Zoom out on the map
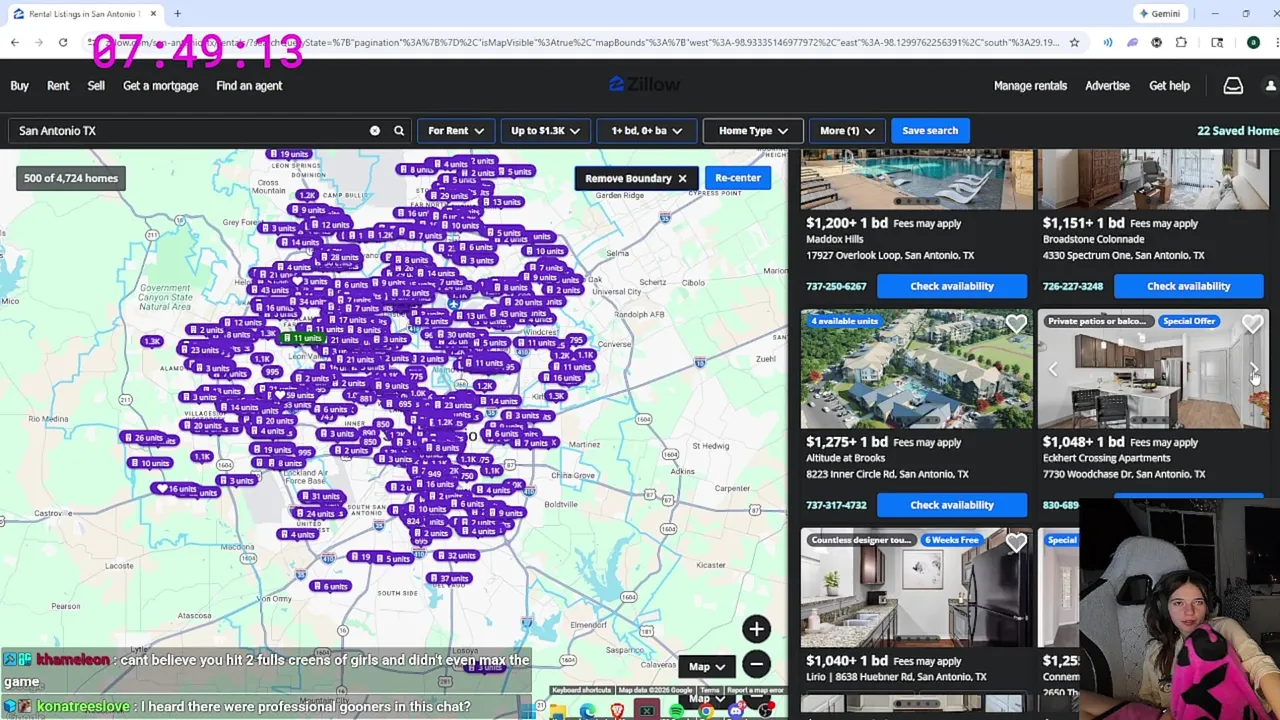This screenshot has height=720, width=1280. (x=756, y=664)
